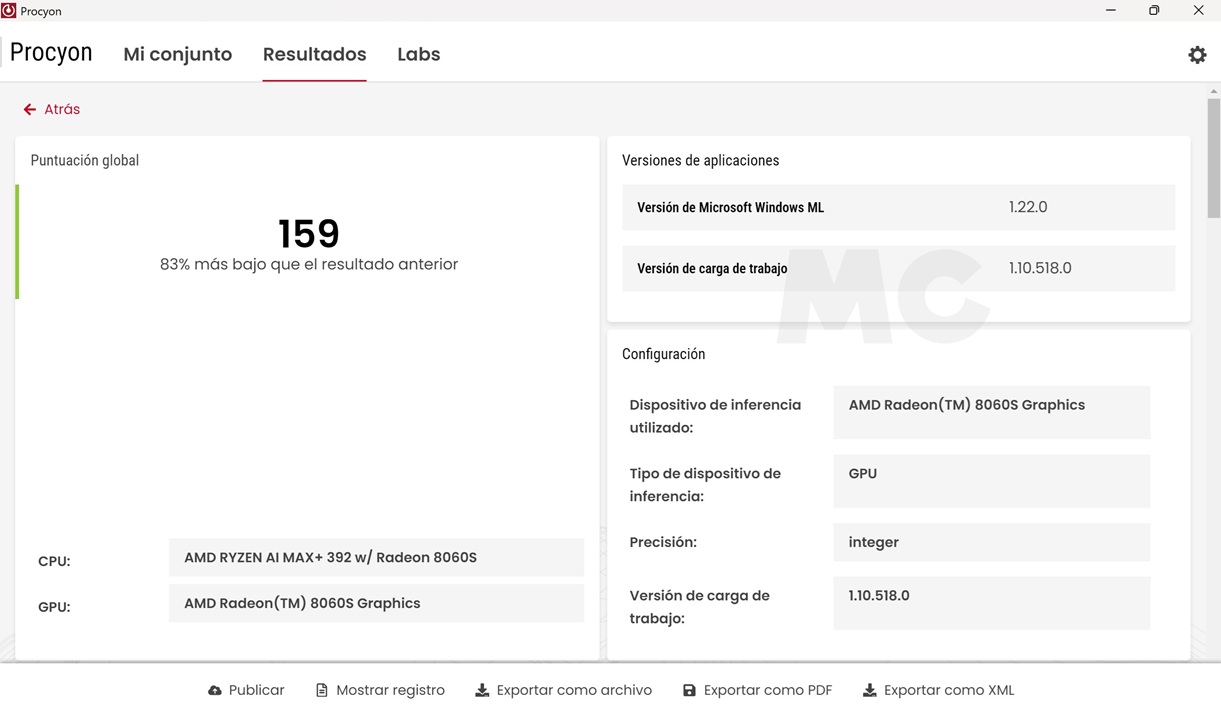The image size is (1221, 716).
Task: Click the global score 159
Action: (x=308, y=234)
